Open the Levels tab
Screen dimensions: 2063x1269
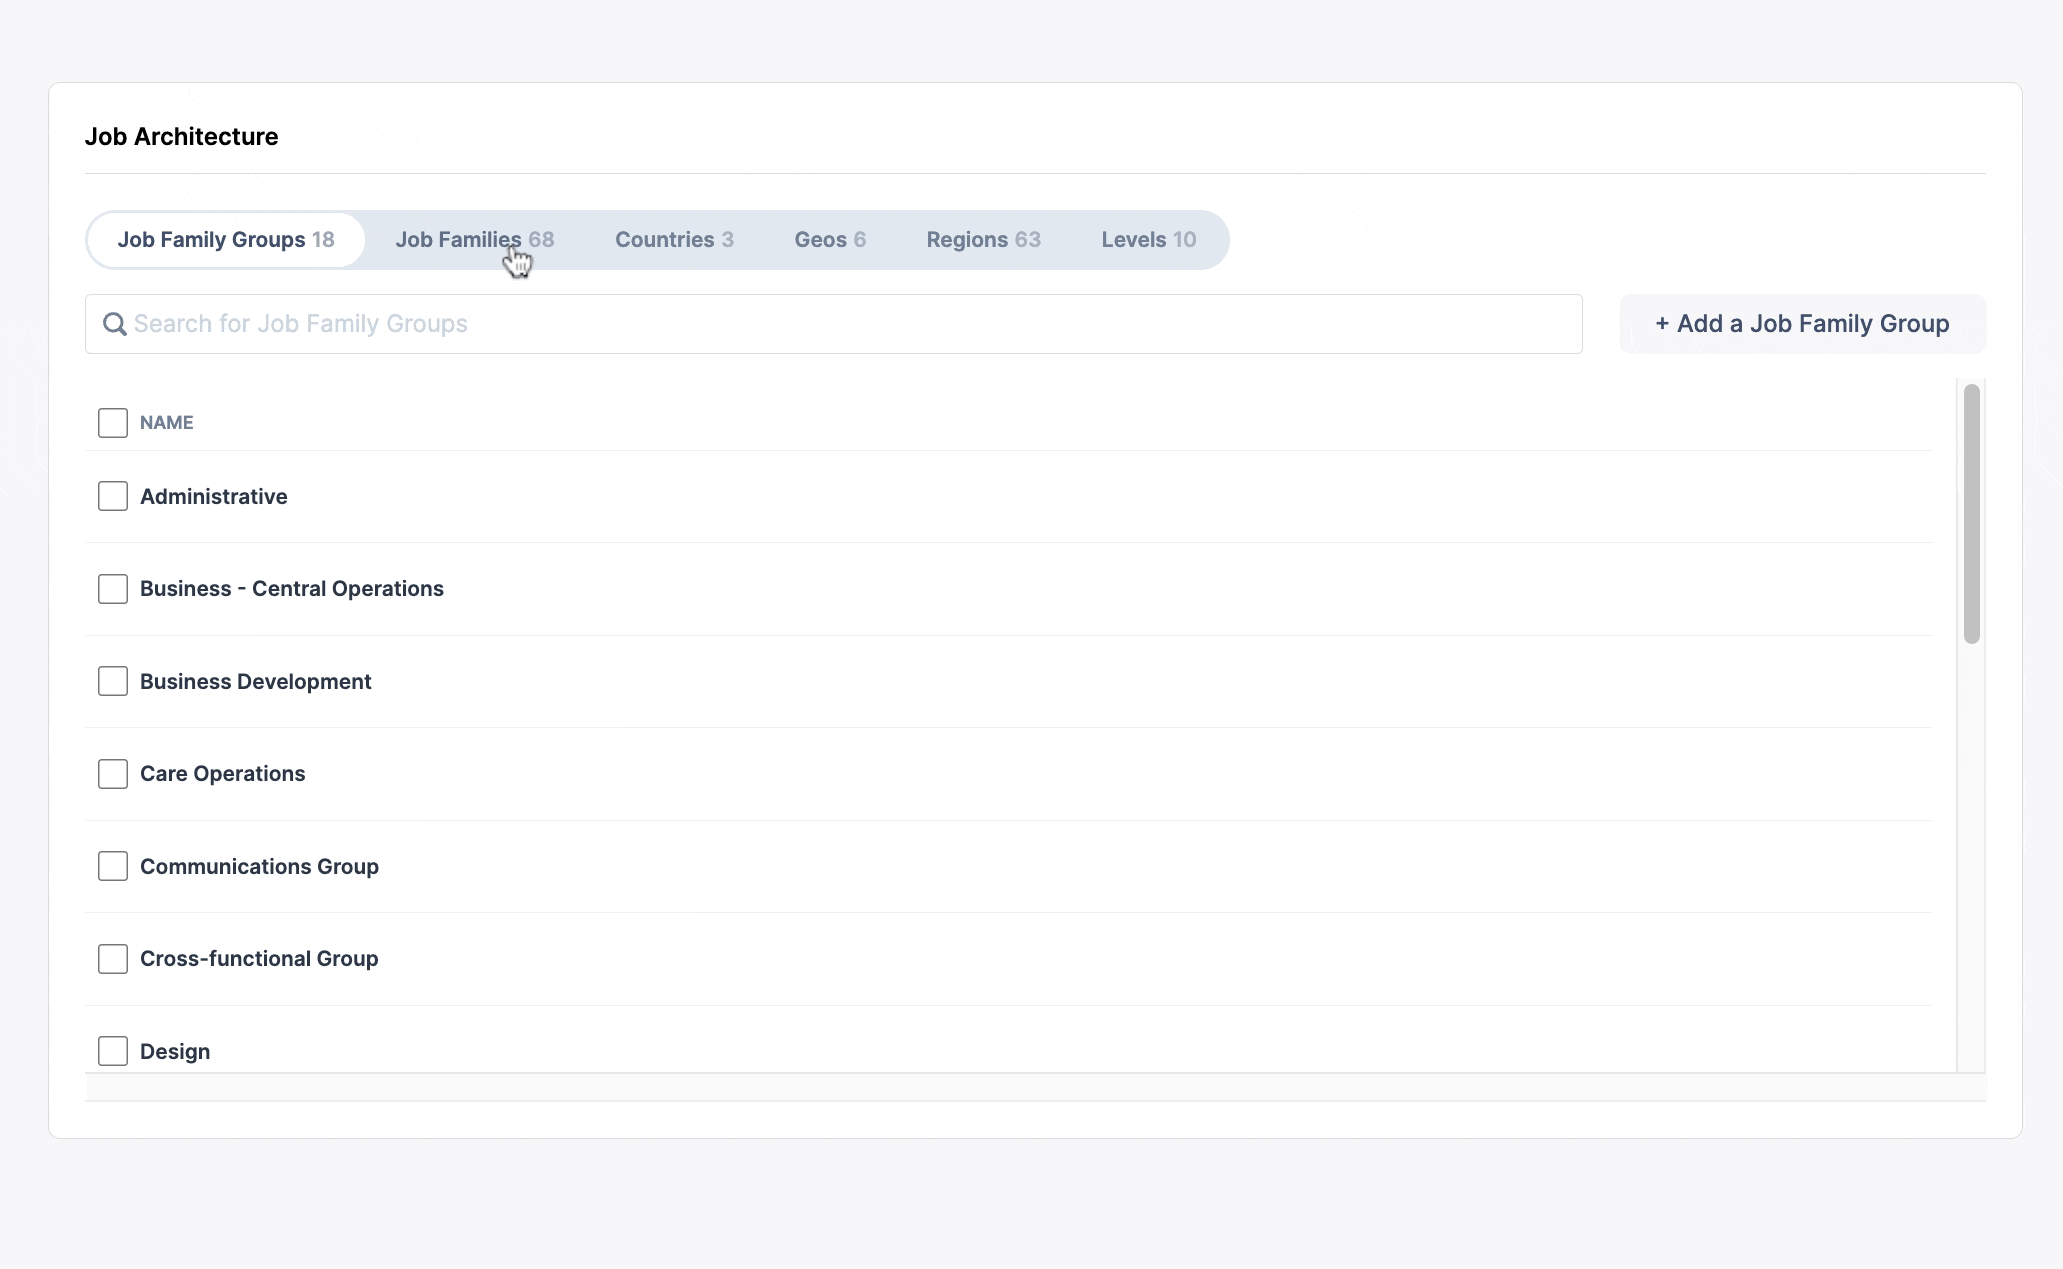point(1149,240)
